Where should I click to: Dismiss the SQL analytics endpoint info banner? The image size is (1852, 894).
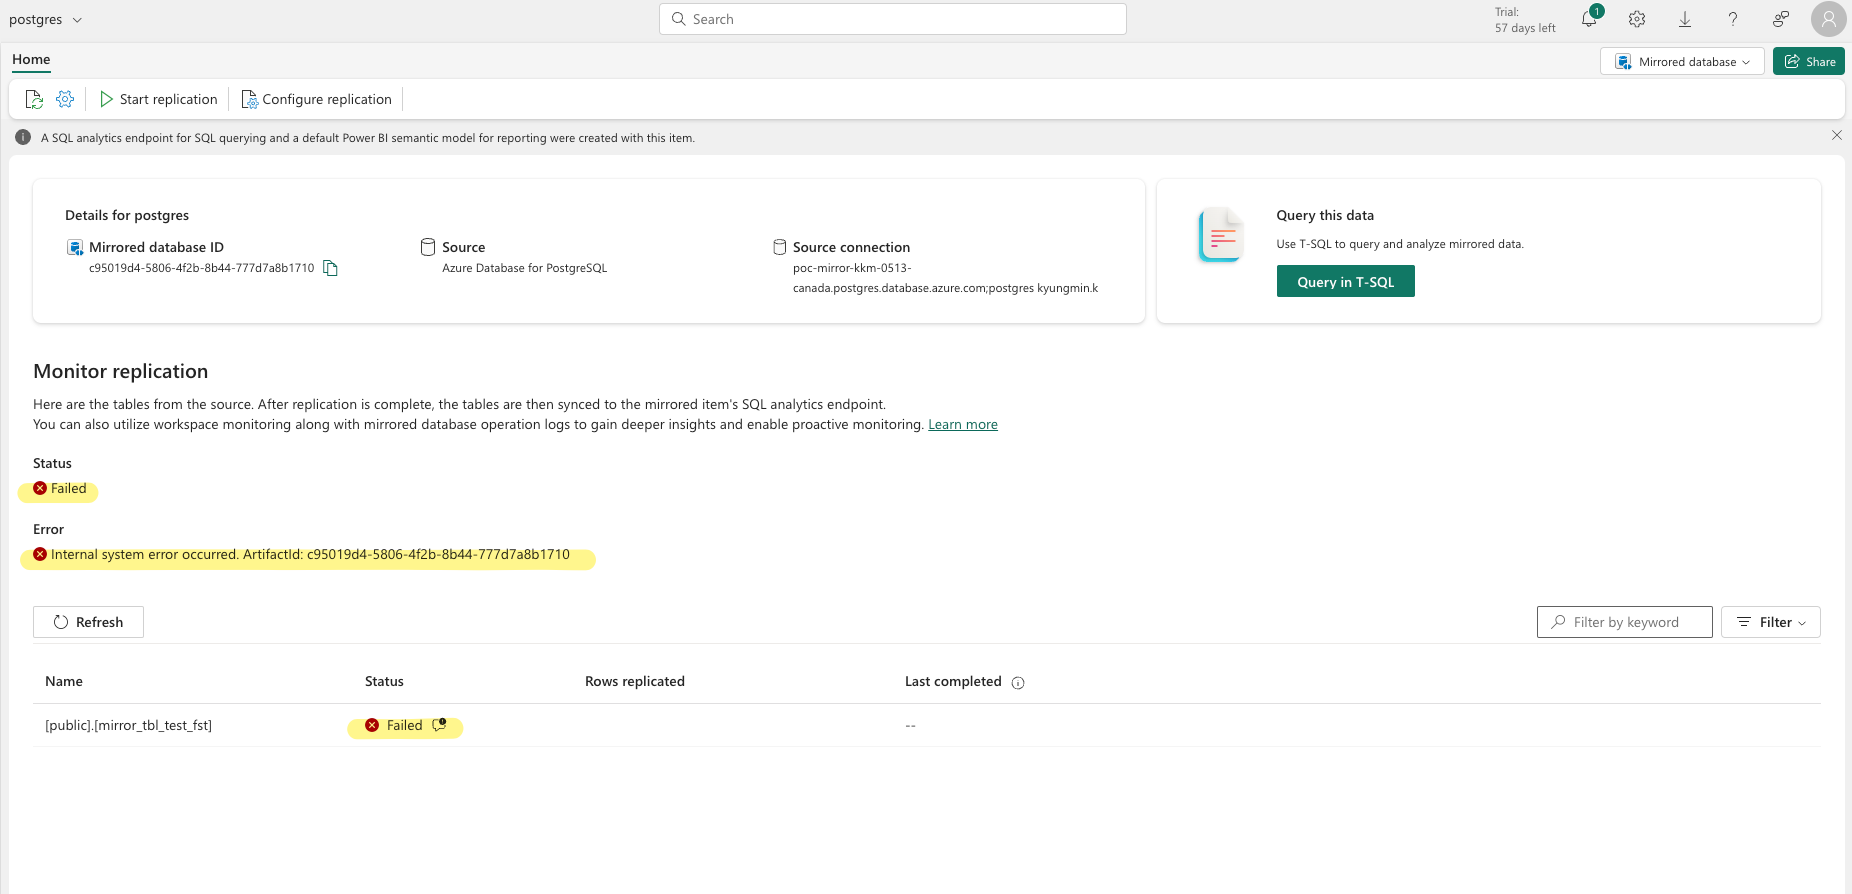tap(1836, 135)
